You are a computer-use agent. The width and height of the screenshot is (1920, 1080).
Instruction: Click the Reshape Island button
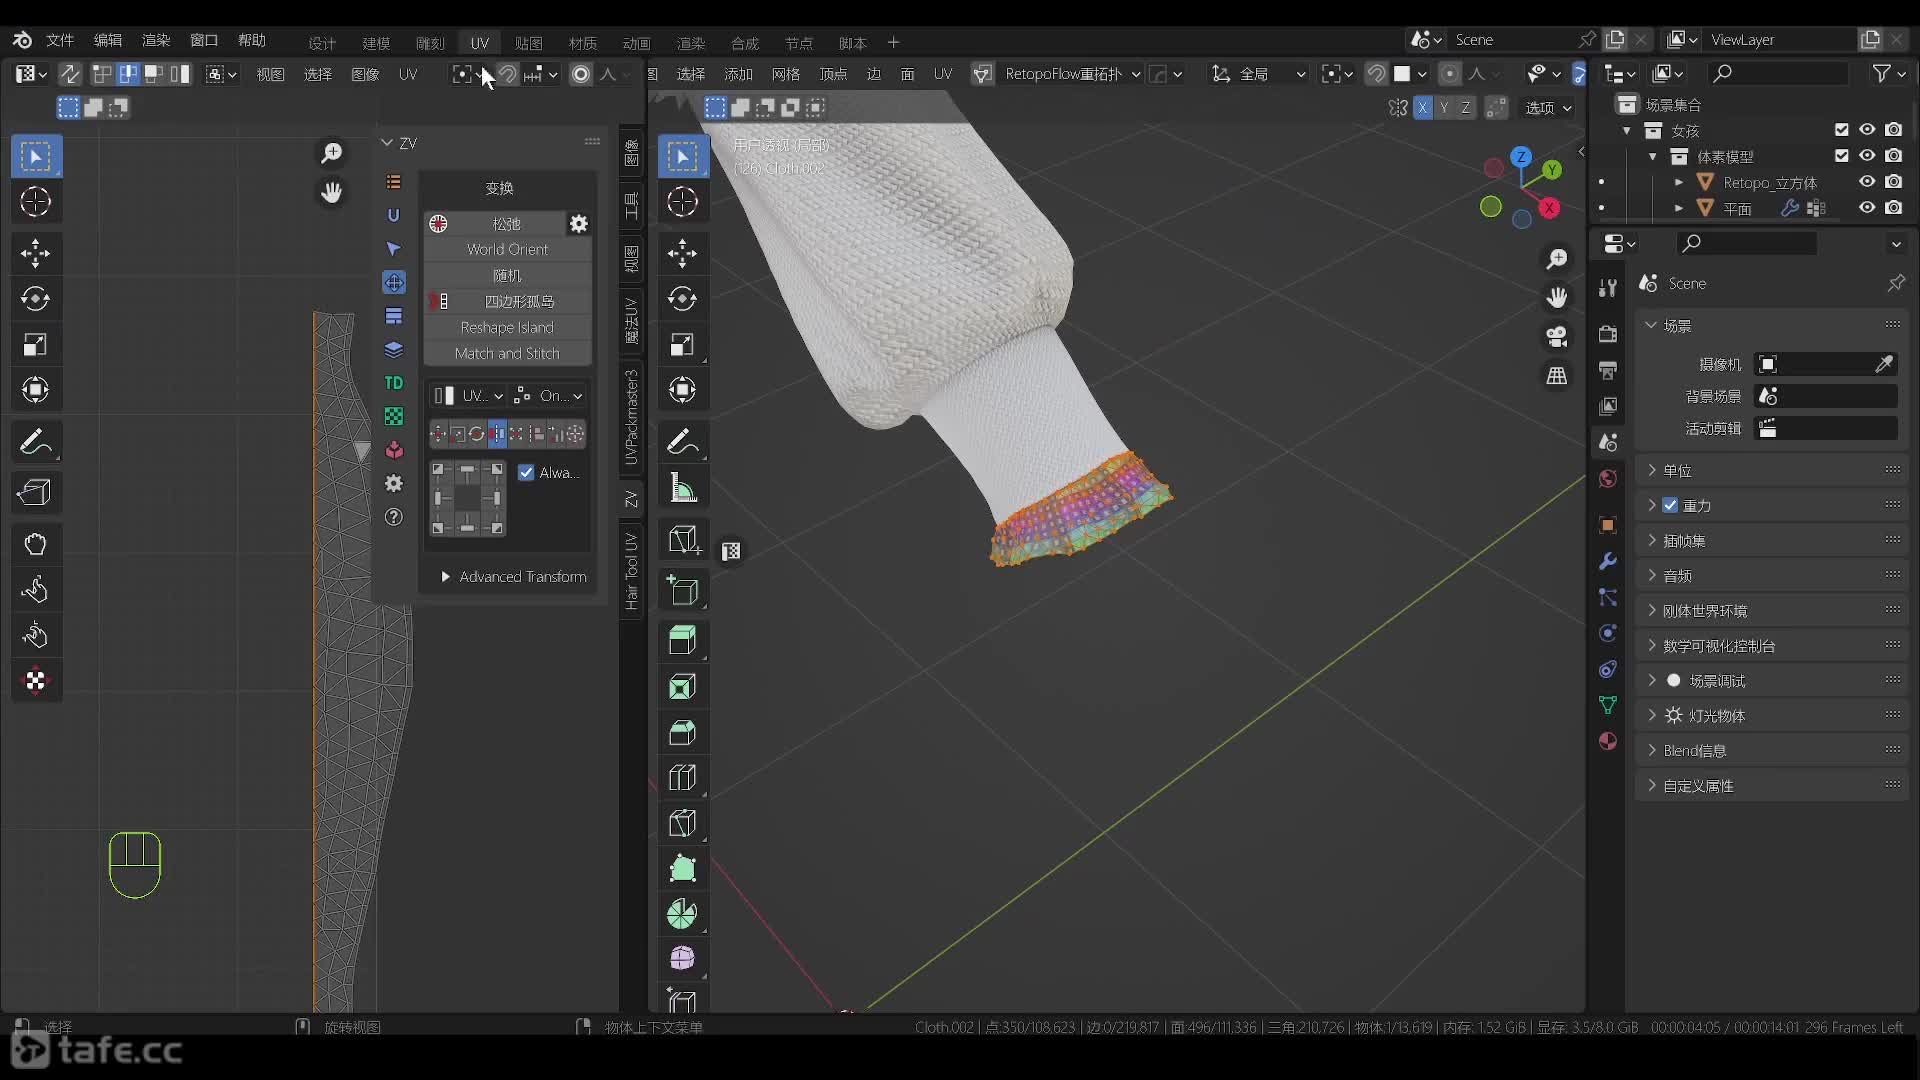(507, 327)
